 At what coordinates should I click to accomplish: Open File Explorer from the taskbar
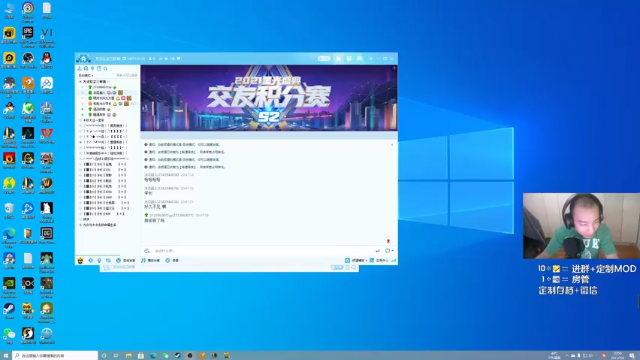click(x=129, y=356)
